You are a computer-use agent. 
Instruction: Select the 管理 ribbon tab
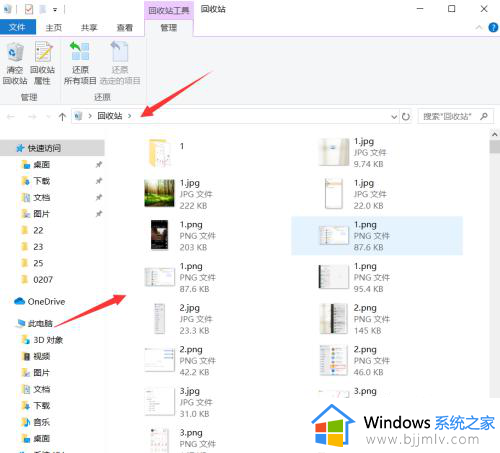169,28
